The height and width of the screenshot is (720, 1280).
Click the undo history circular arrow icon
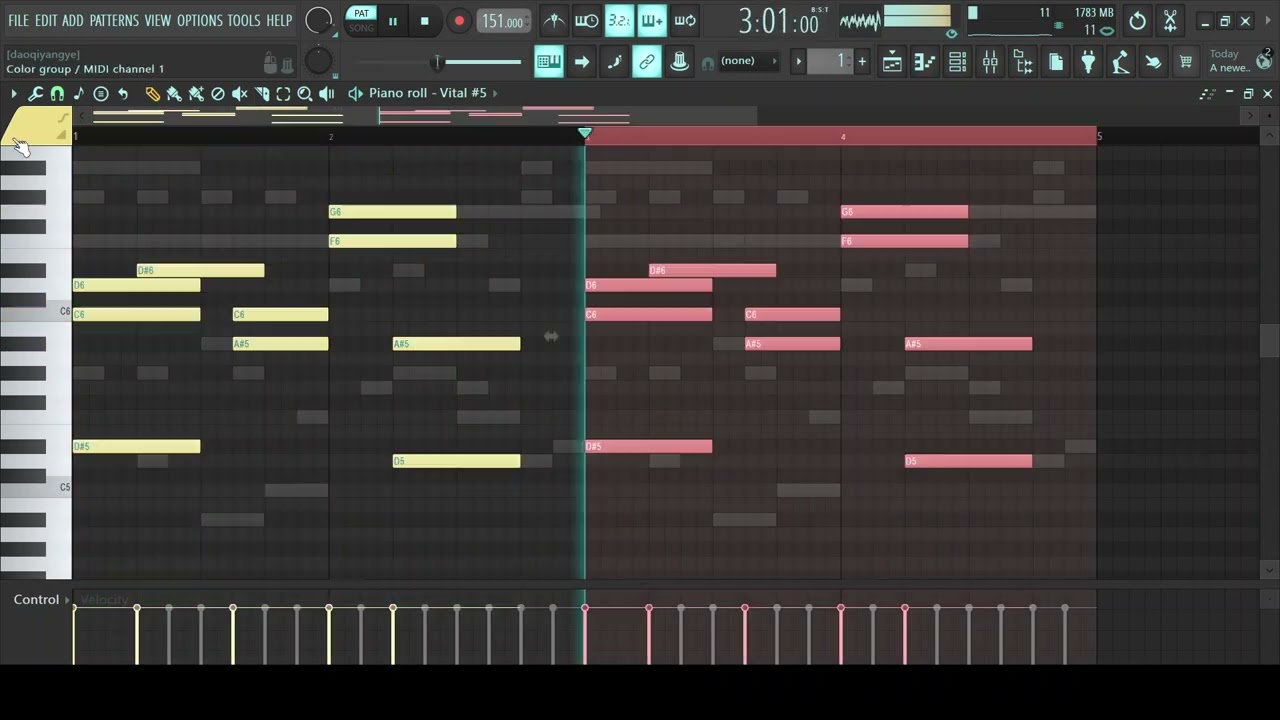click(x=1137, y=20)
